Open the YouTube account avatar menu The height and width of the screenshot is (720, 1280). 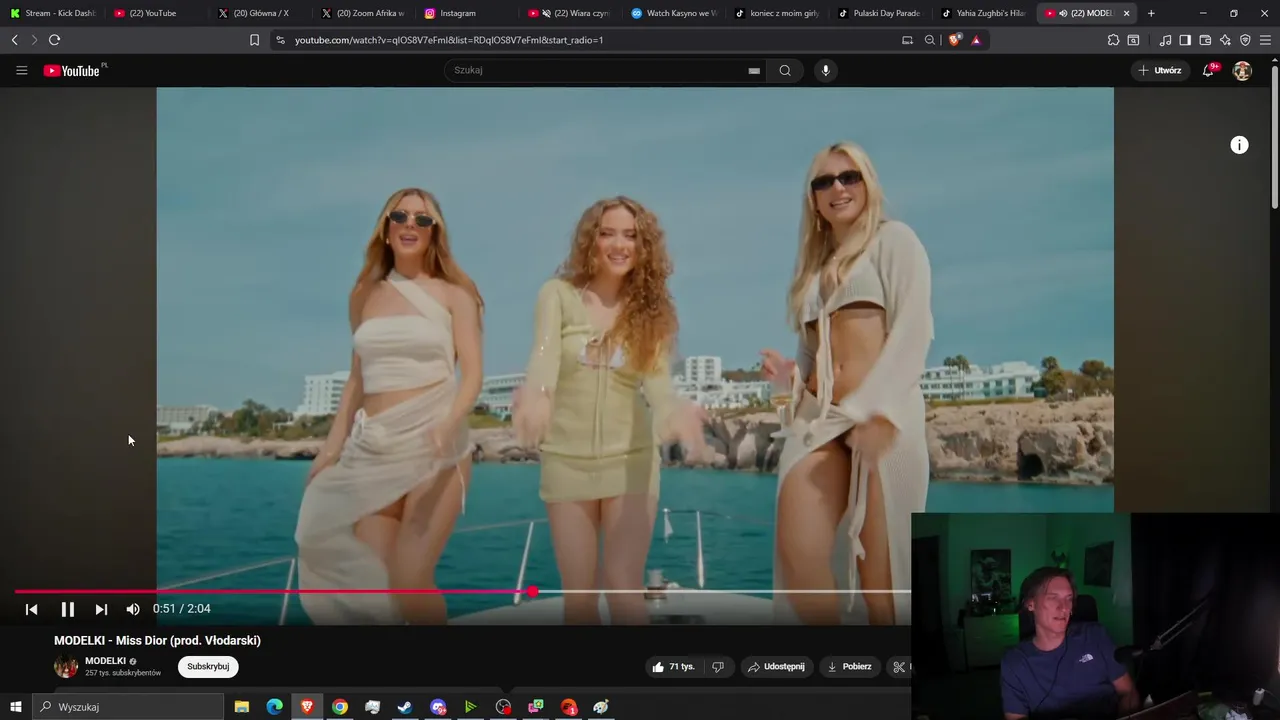(1242, 70)
